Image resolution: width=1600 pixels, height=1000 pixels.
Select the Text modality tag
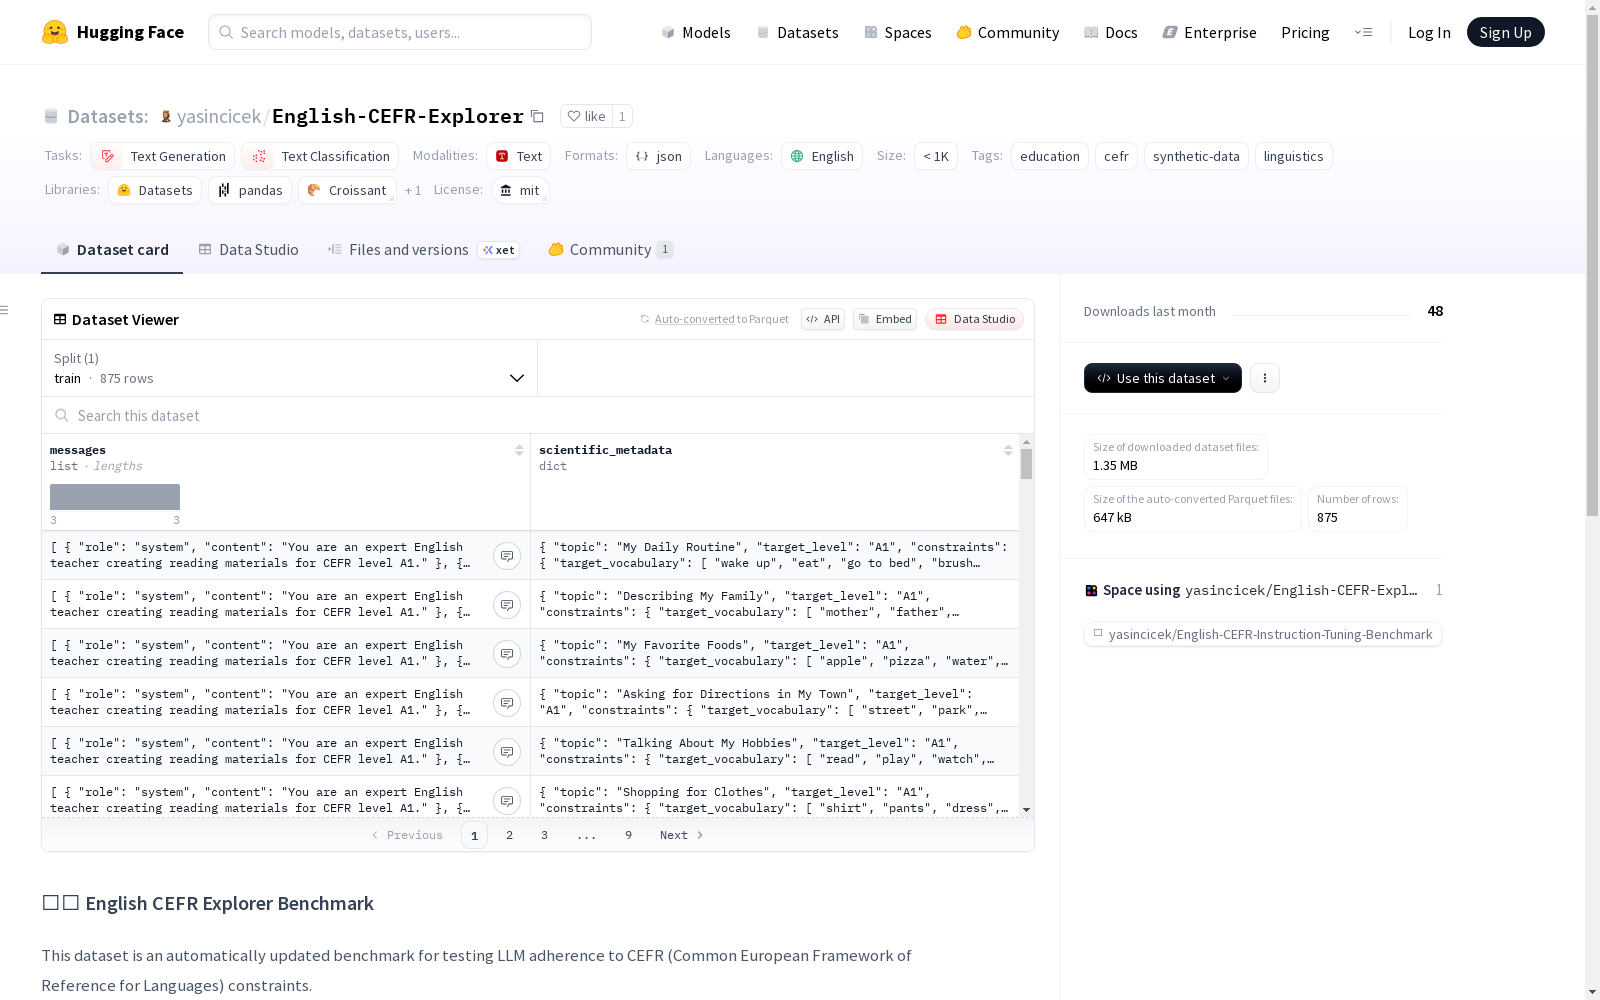pyautogui.click(x=519, y=156)
